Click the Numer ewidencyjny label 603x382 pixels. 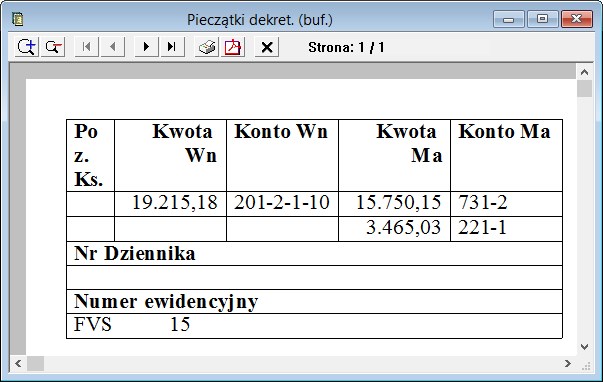point(166,301)
